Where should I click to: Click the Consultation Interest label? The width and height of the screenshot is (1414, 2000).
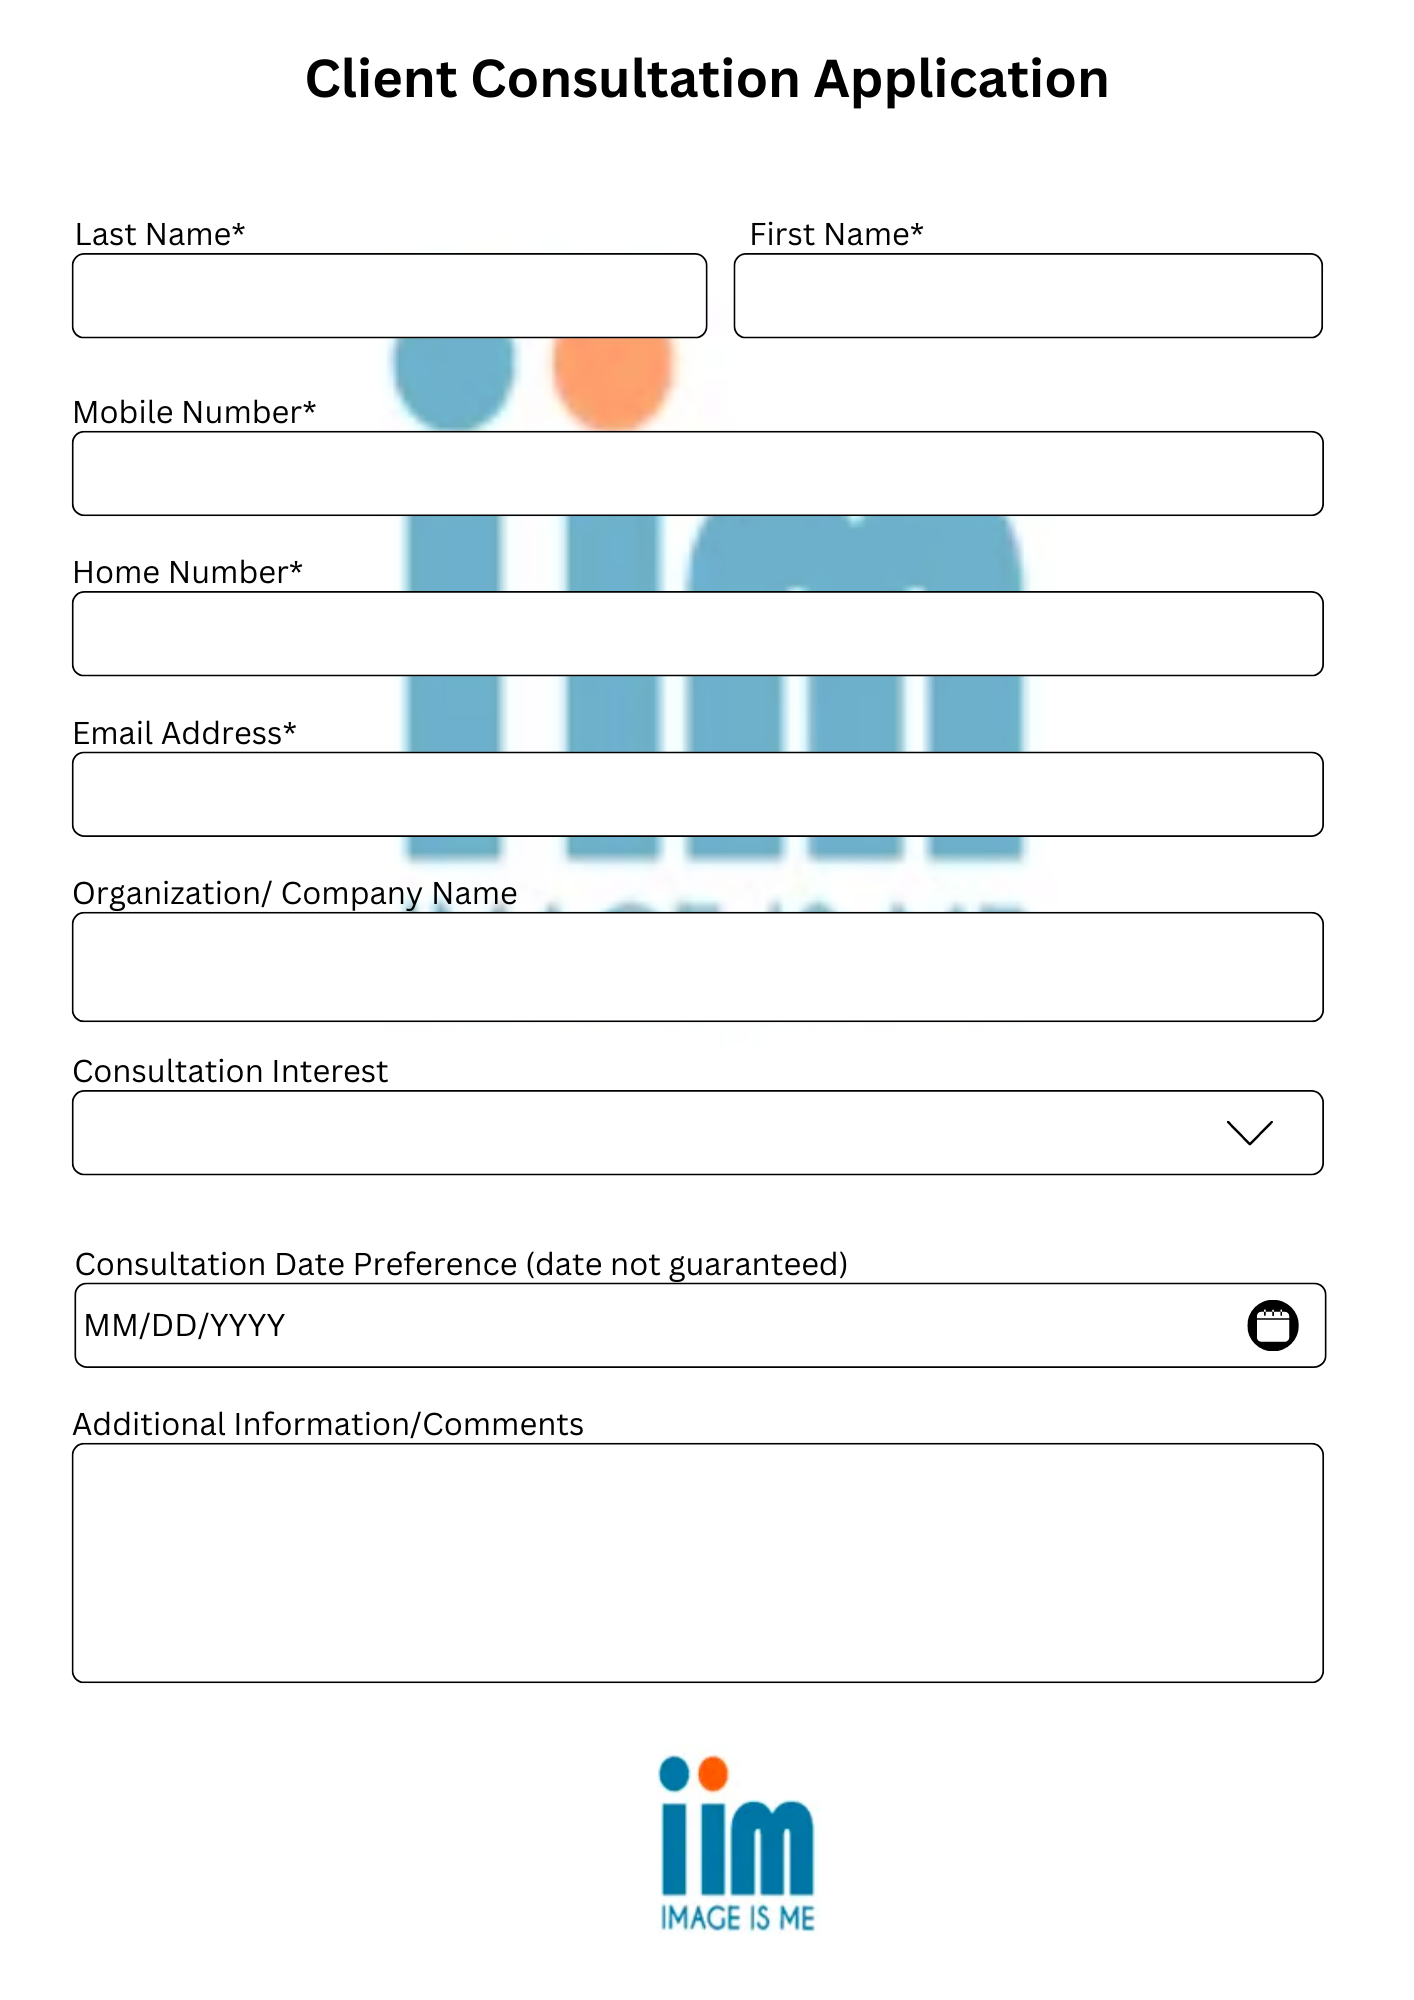coord(230,1071)
